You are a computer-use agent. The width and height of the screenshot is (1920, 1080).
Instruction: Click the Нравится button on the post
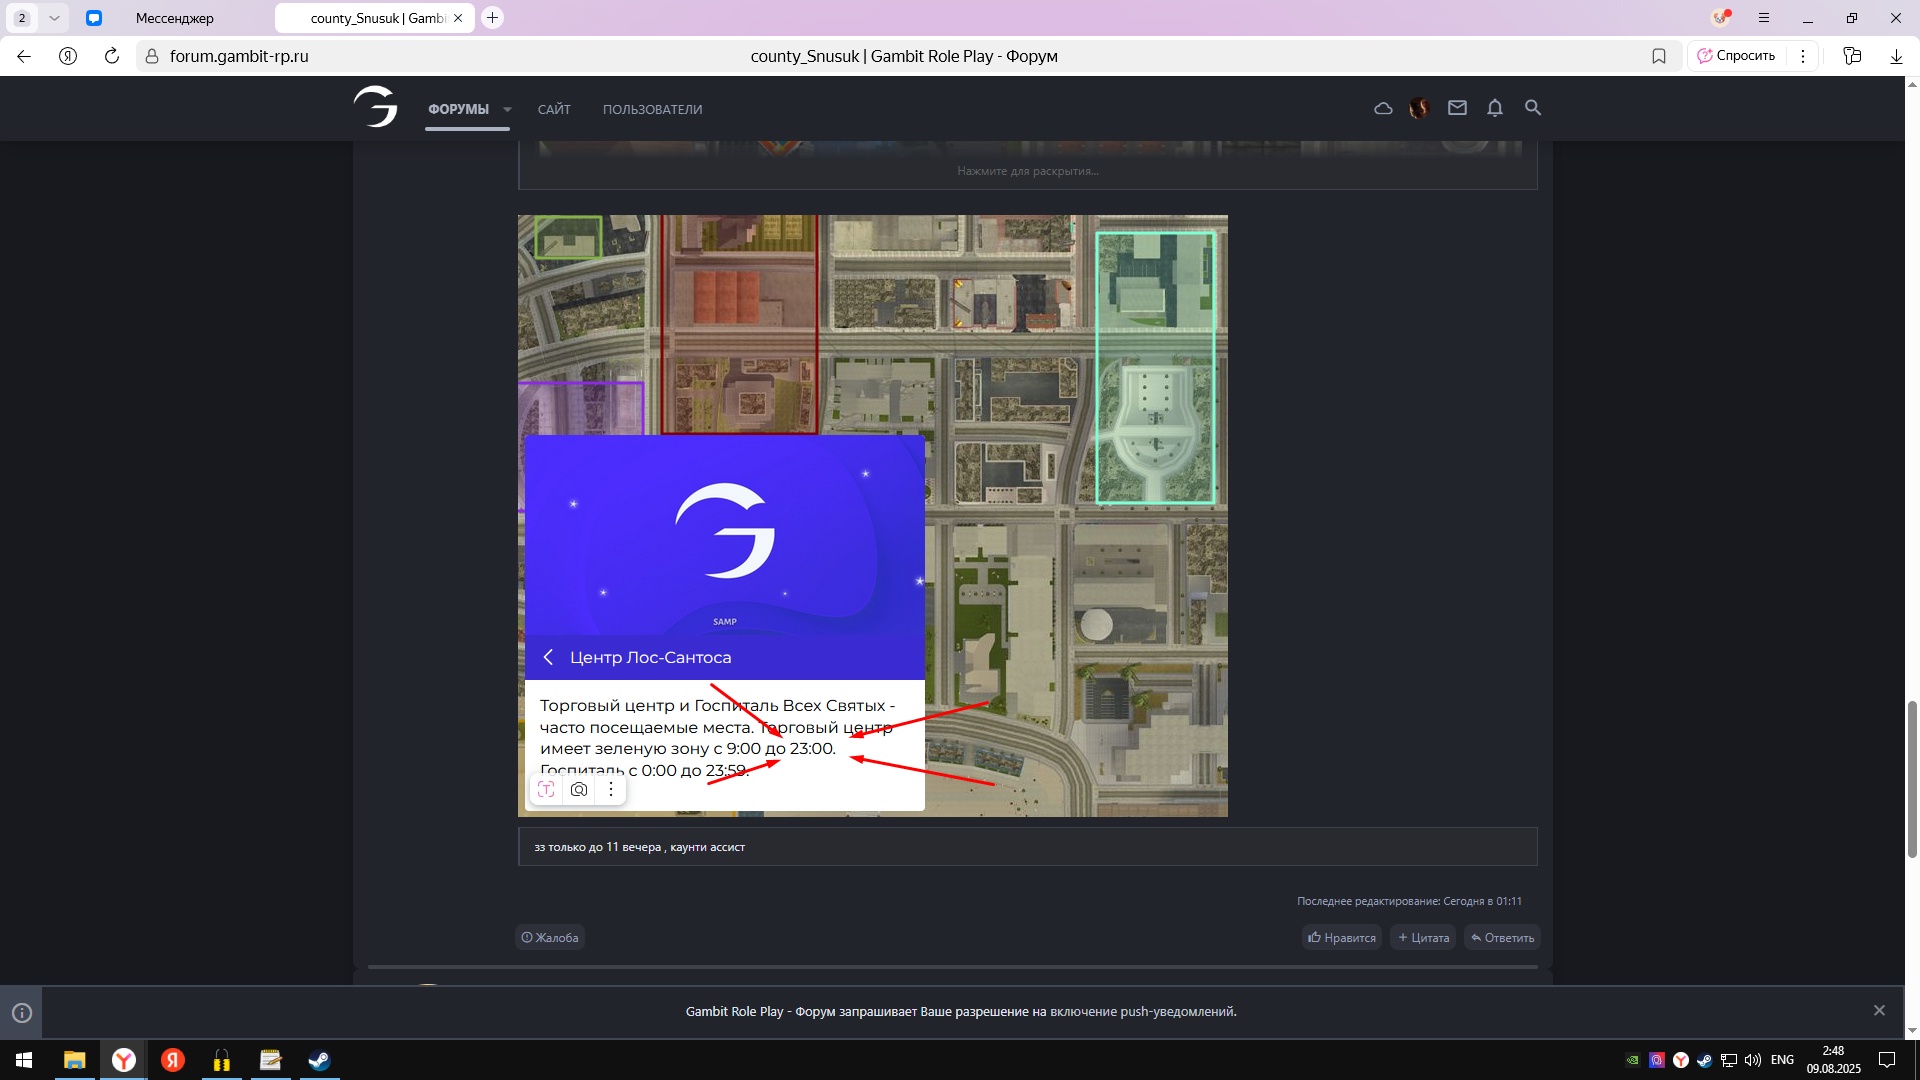[1342, 938]
